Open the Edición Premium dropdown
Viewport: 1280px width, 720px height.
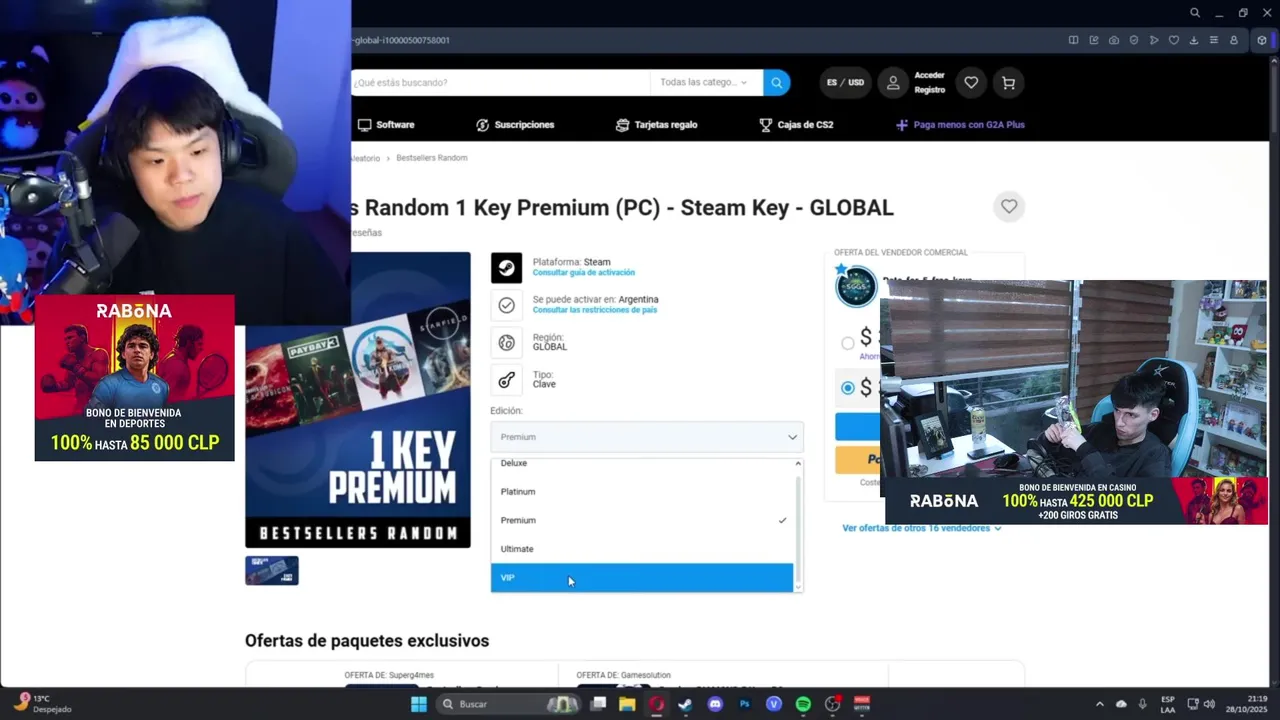[x=647, y=437]
